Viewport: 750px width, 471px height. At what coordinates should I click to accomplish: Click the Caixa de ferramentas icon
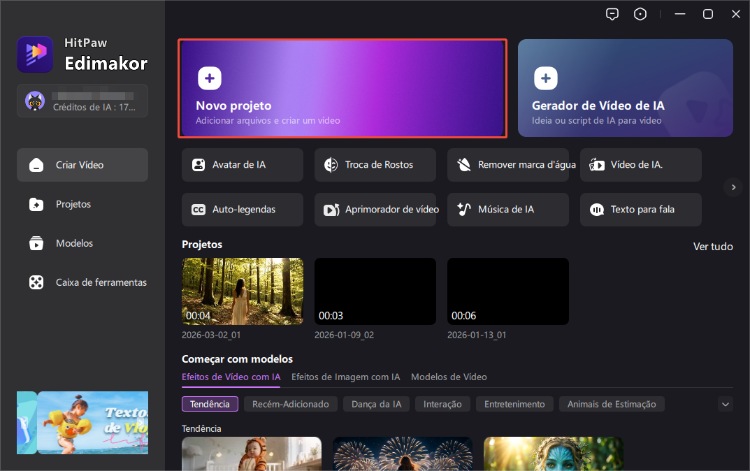pos(36,283)
